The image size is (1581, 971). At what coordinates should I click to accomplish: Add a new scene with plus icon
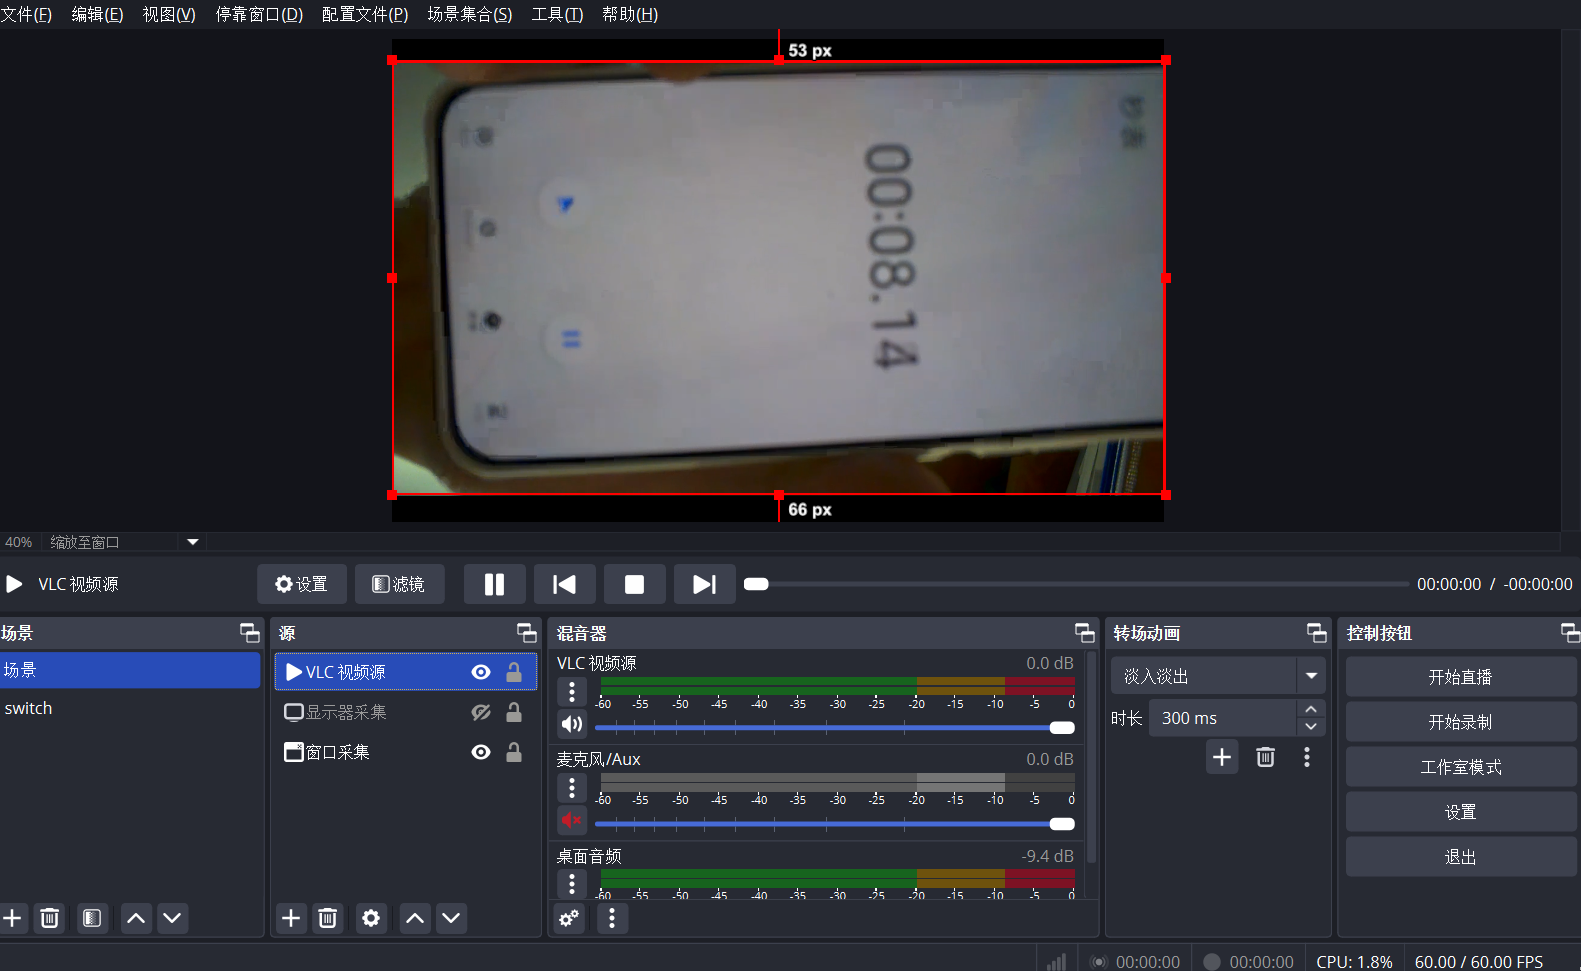[x=13, y=918]
